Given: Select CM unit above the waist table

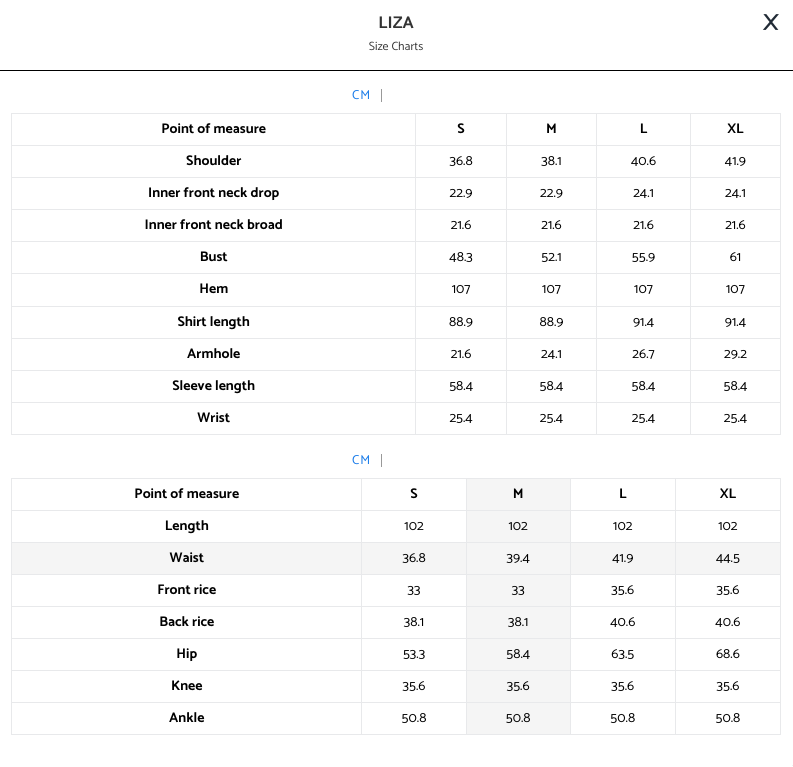Looking at the screenshot, I should pyautogui.click(x=361, y=460).
